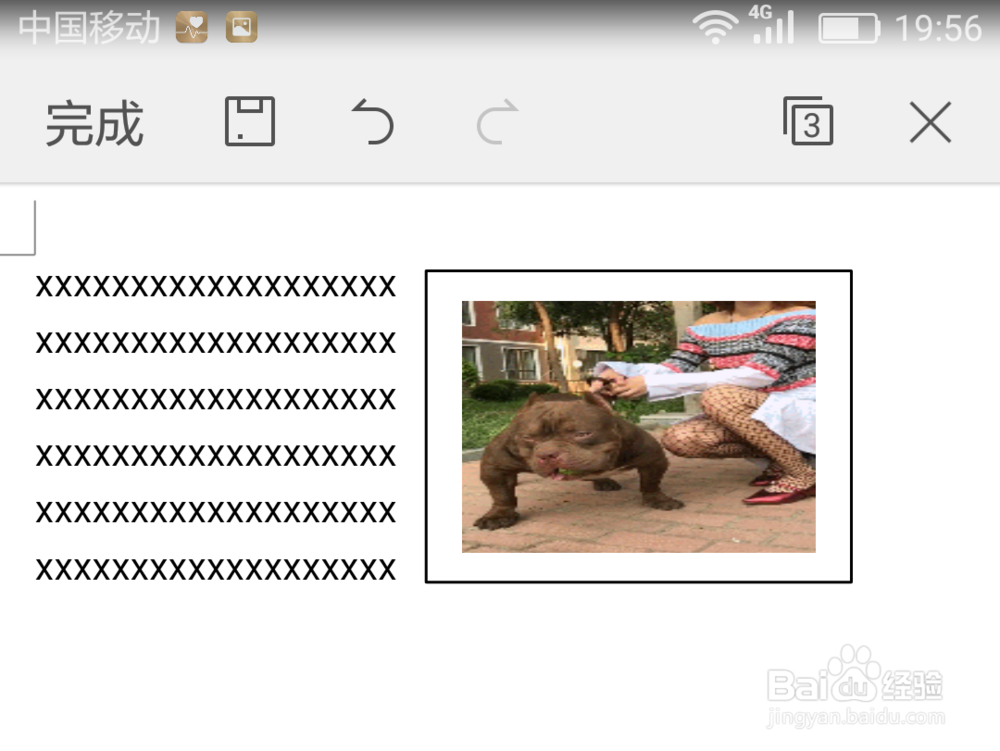Viewport: 1000px width, 751px height.
Task: Open the document switcher showing 3 files
Action: point(808,121)
